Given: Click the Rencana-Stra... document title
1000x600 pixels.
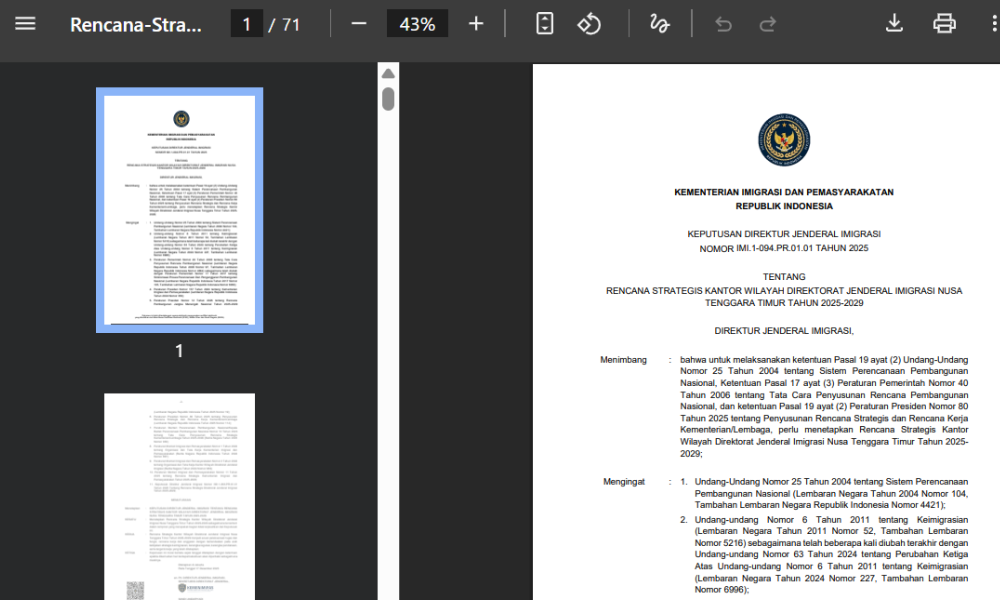Looking at the screenshot, I should coord(135,25).
